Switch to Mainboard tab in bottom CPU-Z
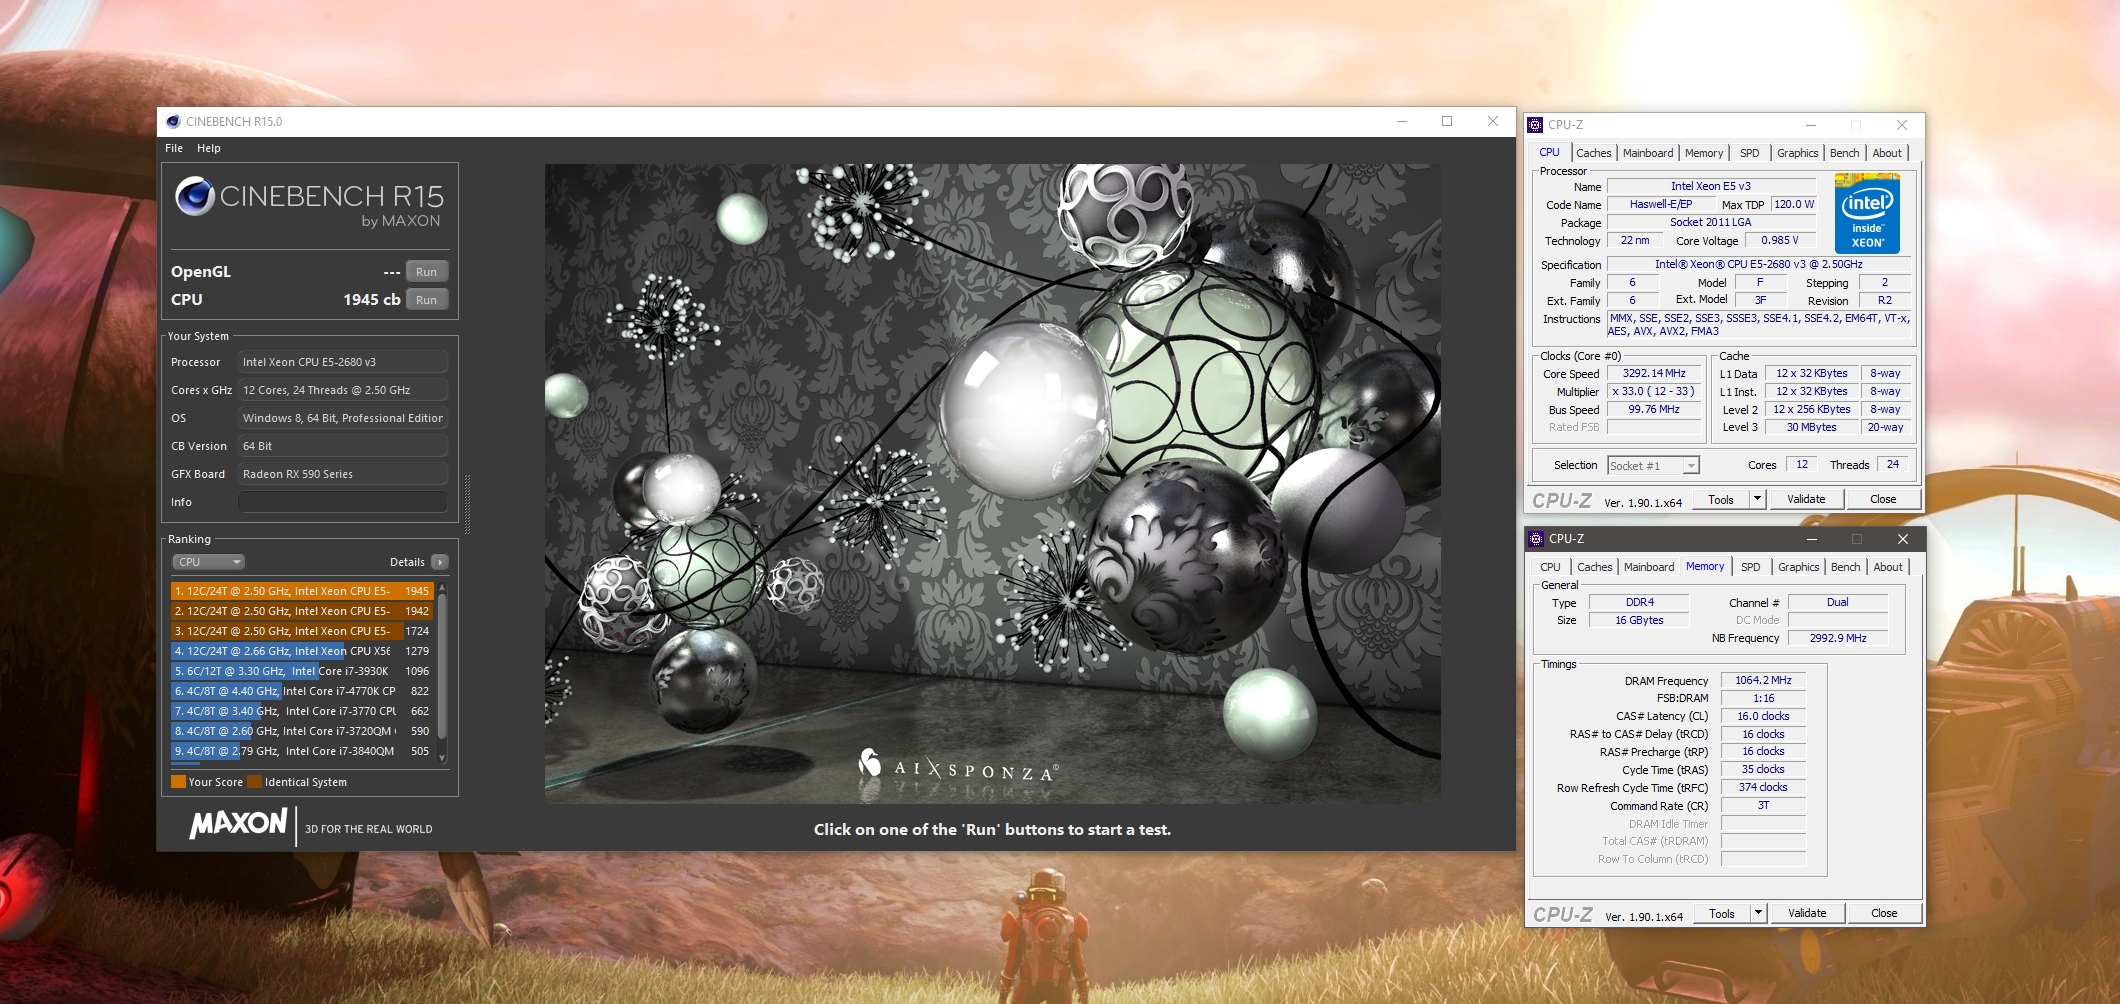Image resolution: width=2120 pixels, height=1004 pixels. [x=1649, y=567]
